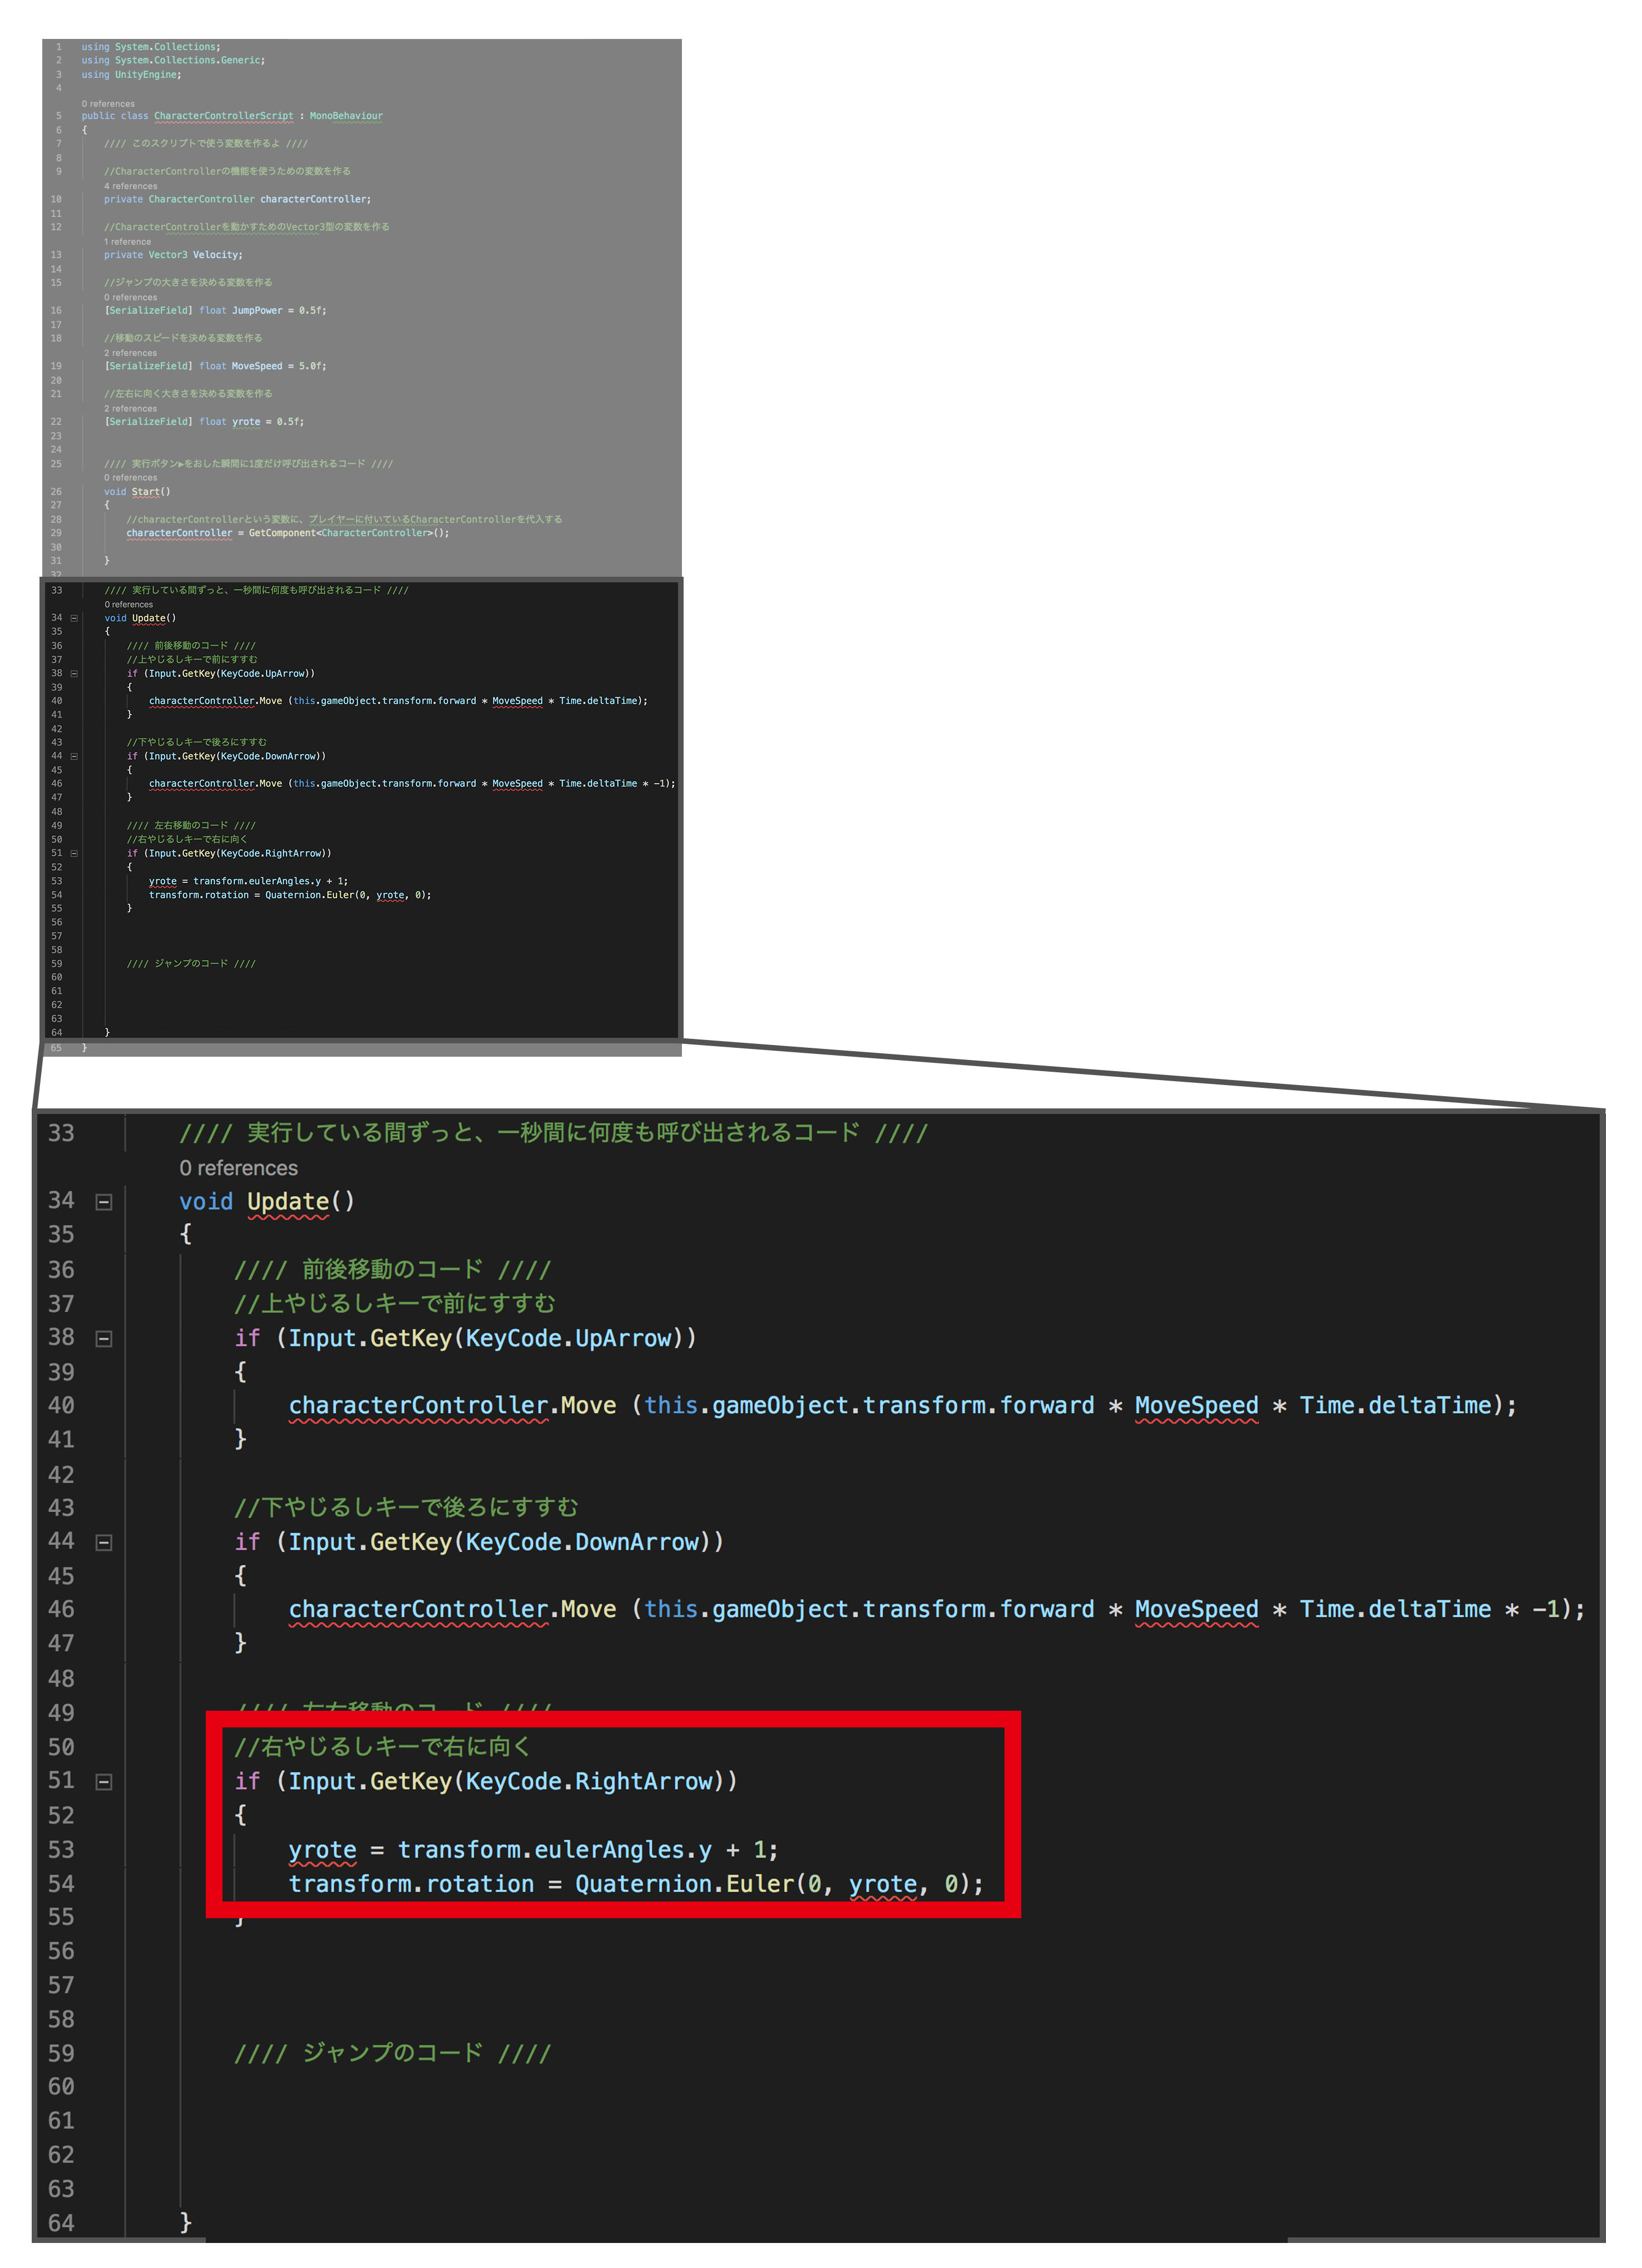Click the underlined Update method name in enlarged view
The image size is (1642, 2268).
288,1202
